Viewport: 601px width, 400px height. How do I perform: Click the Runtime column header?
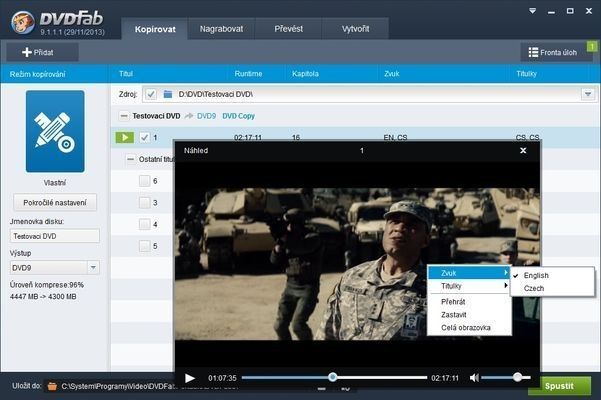click(248, 74)
